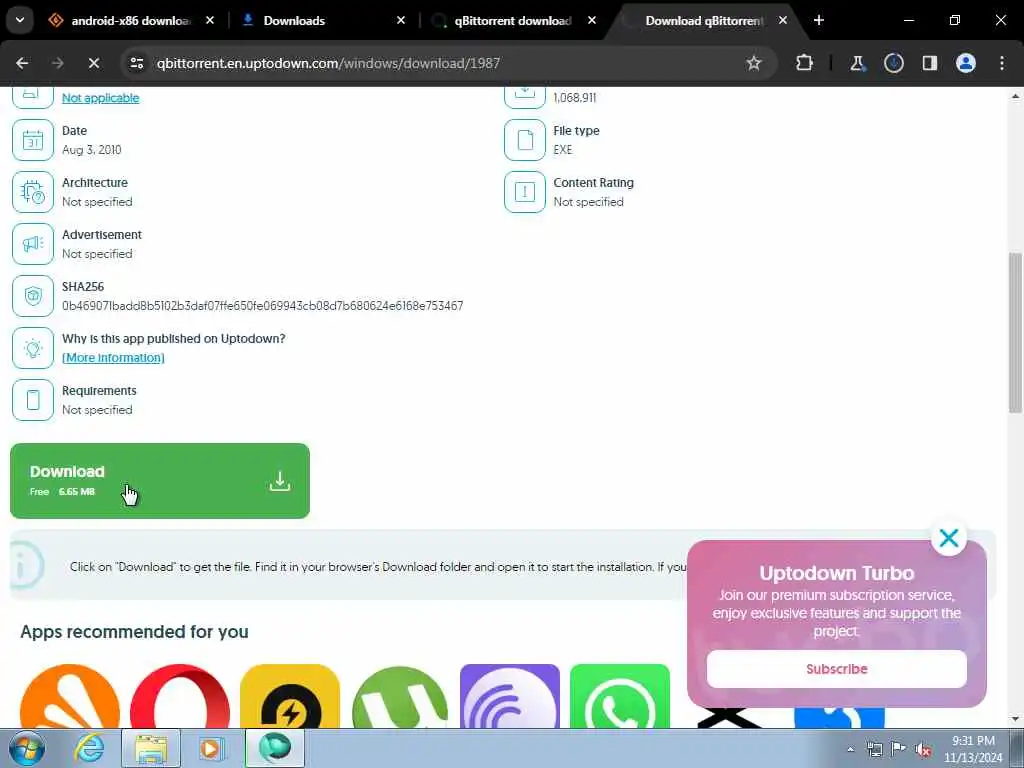Toggle the side panel

pos(930,63)
